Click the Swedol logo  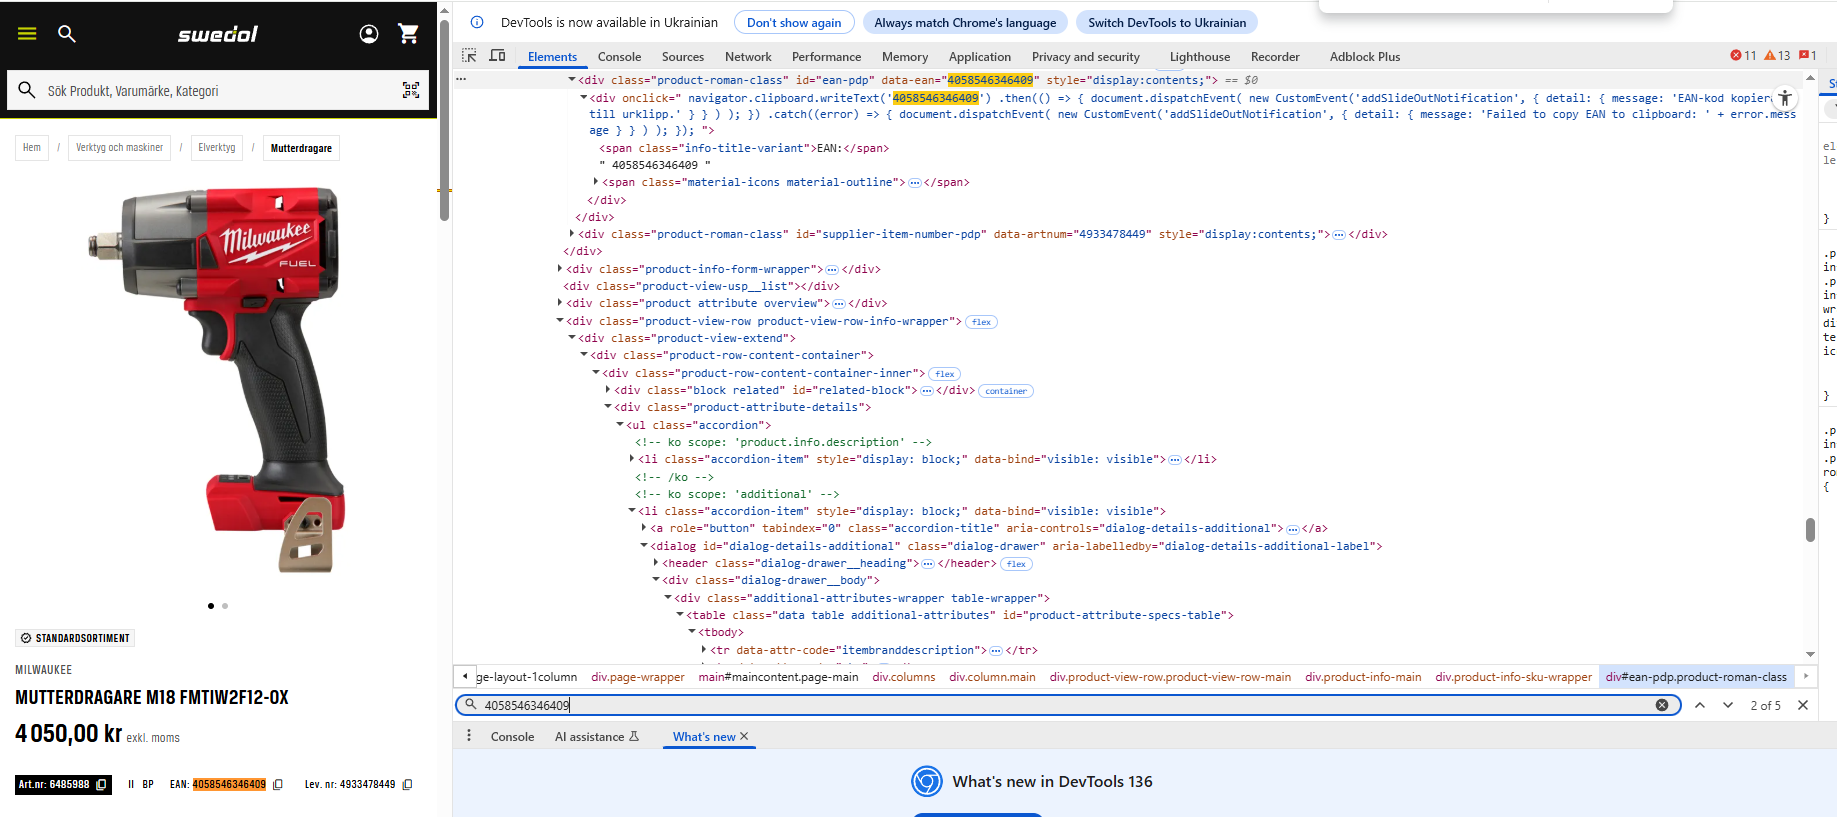tap(218, 35)
